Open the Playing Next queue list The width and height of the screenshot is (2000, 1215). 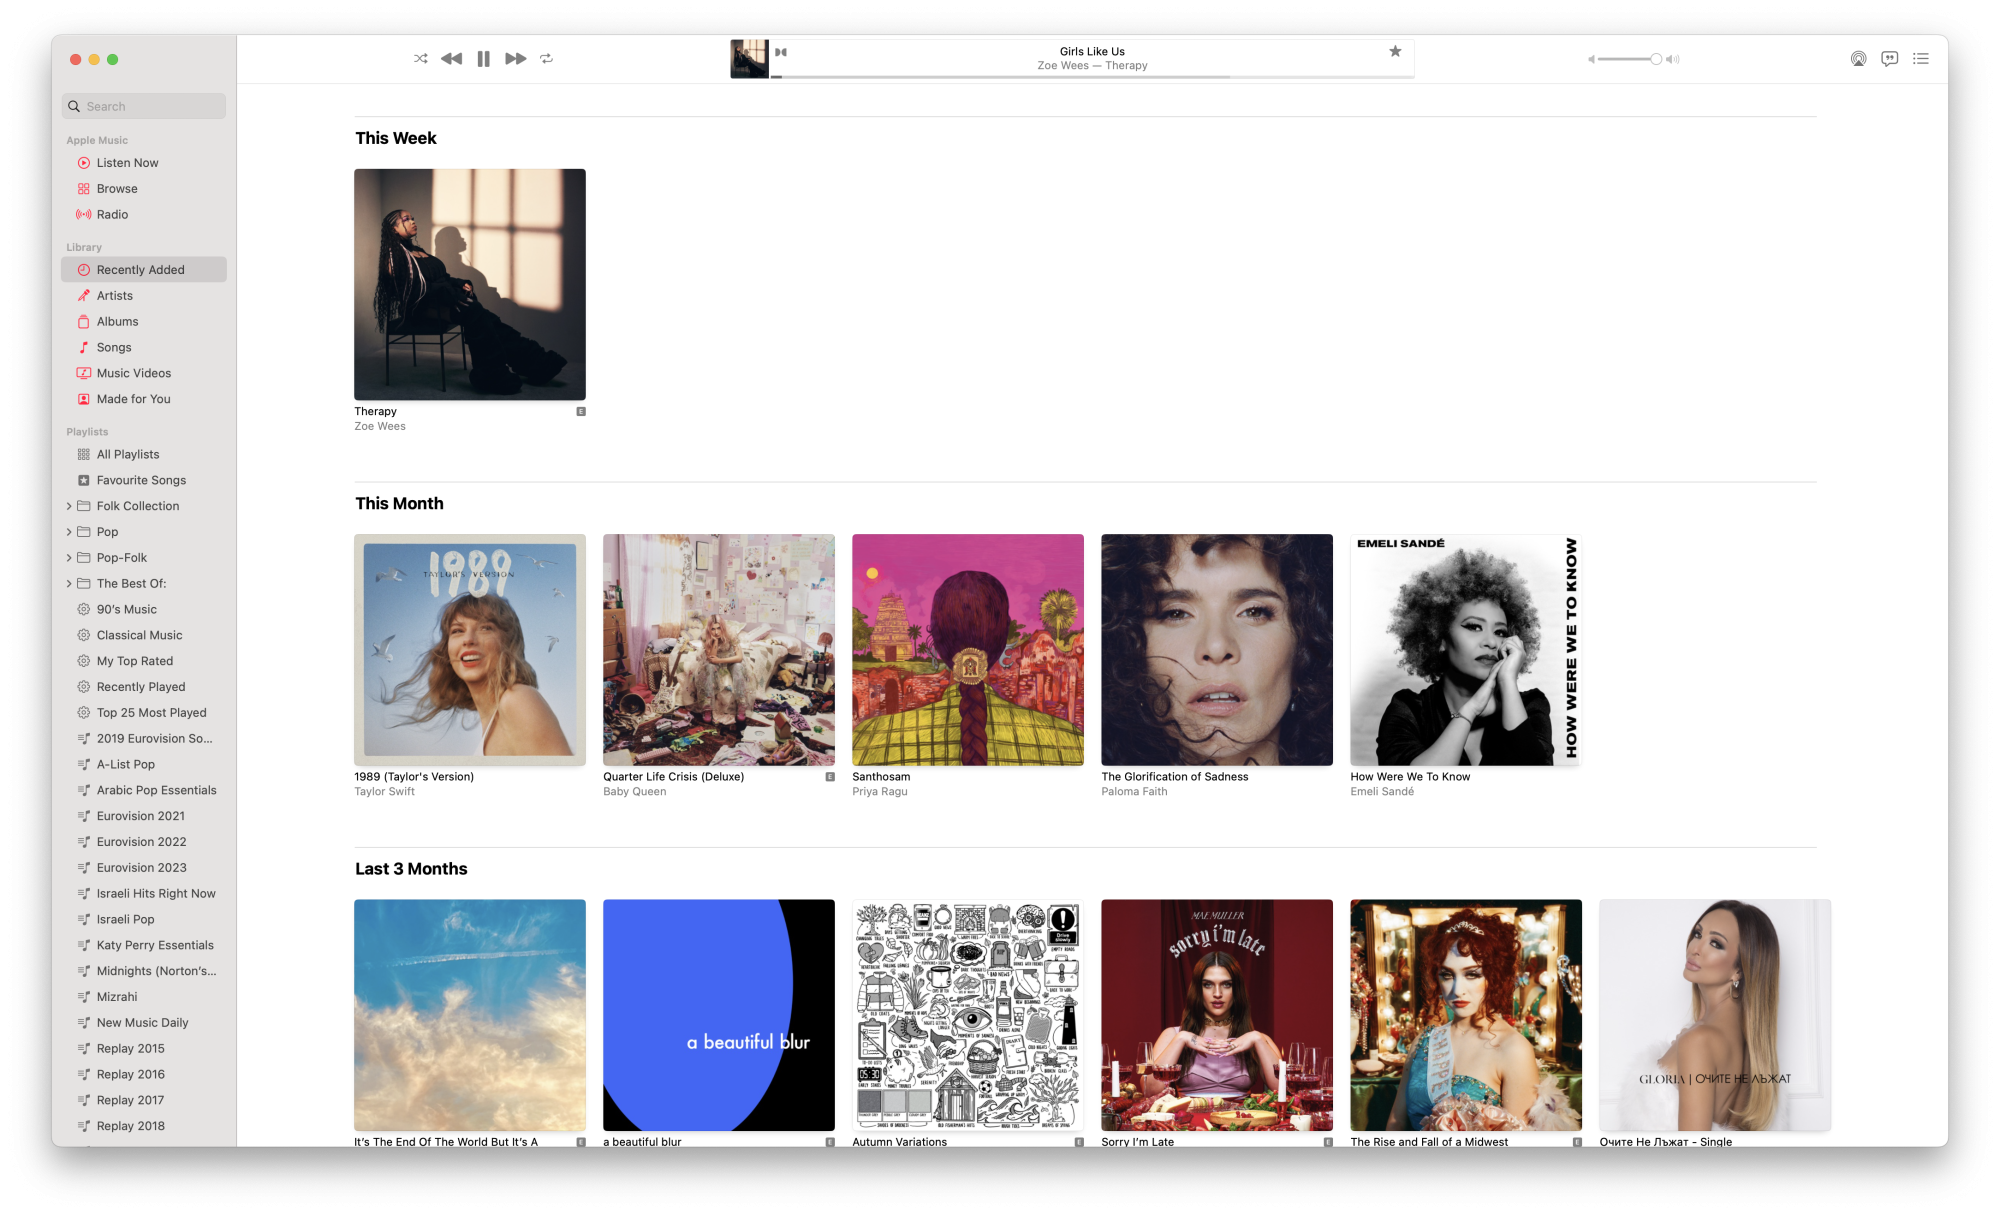1921,59
